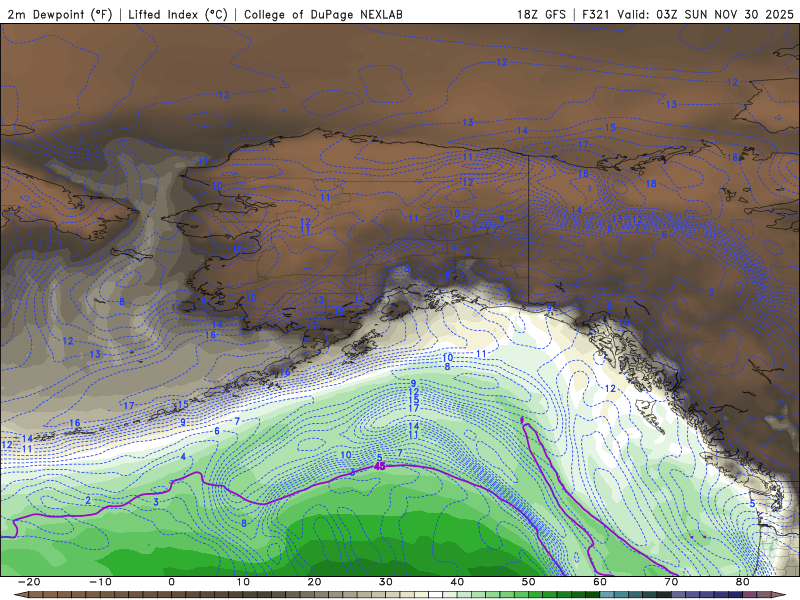This screenshot has height=600, width=800.
Task: Click the "80" label on the legend
Action: coord(743,582)
